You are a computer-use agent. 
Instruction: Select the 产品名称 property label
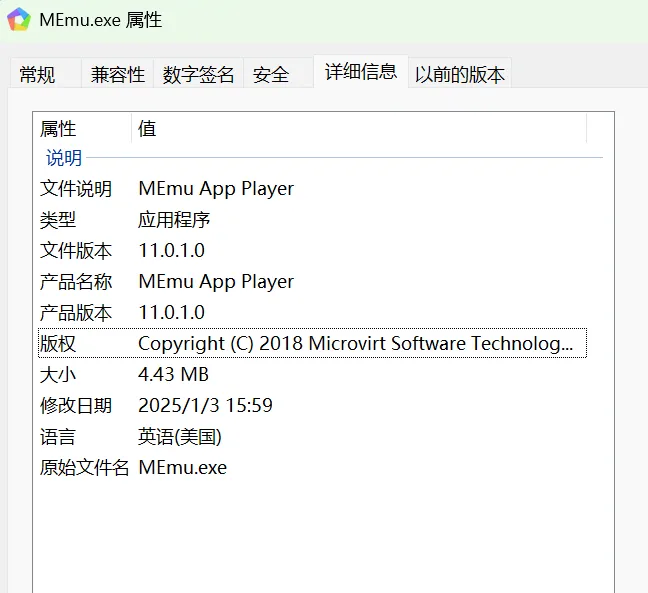click(76, 282)
